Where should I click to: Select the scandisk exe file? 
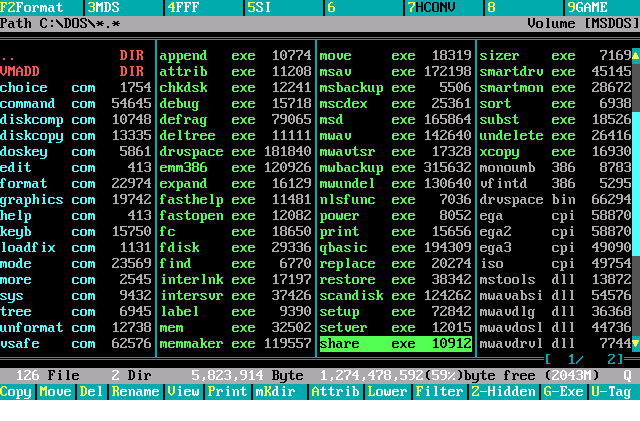pyautogui.click(x=396, y=295)
